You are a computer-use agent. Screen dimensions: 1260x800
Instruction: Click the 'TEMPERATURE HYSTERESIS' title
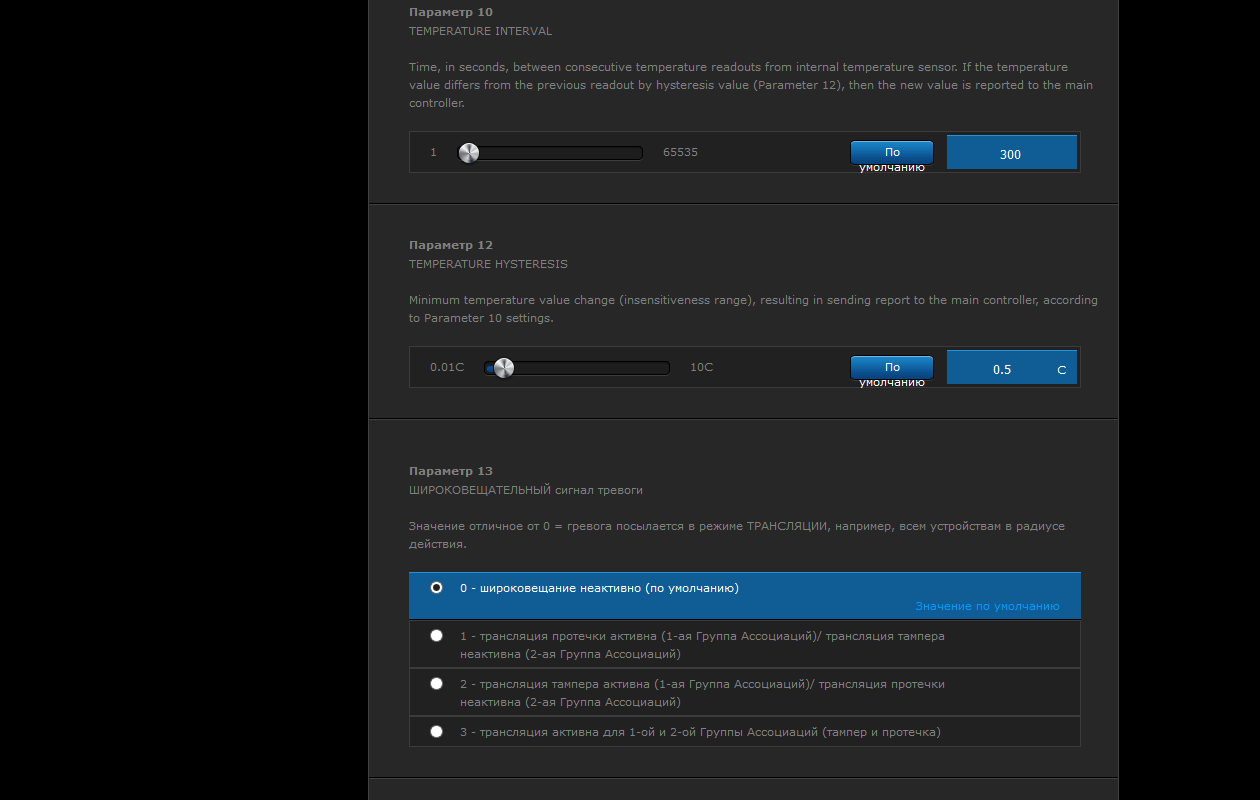click(488, 264)
